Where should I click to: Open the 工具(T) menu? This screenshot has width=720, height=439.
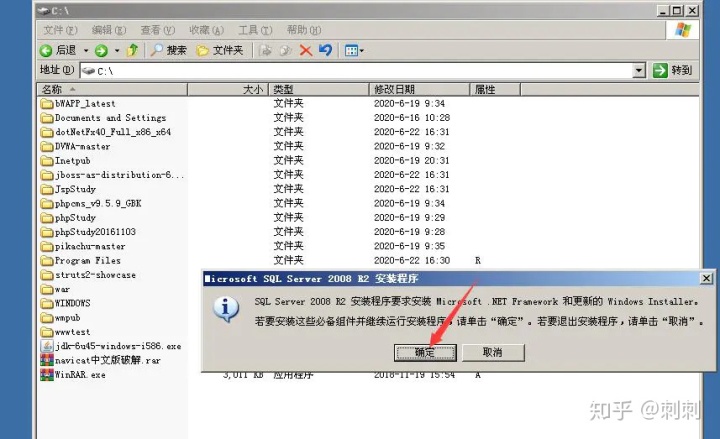click(255, 30)
